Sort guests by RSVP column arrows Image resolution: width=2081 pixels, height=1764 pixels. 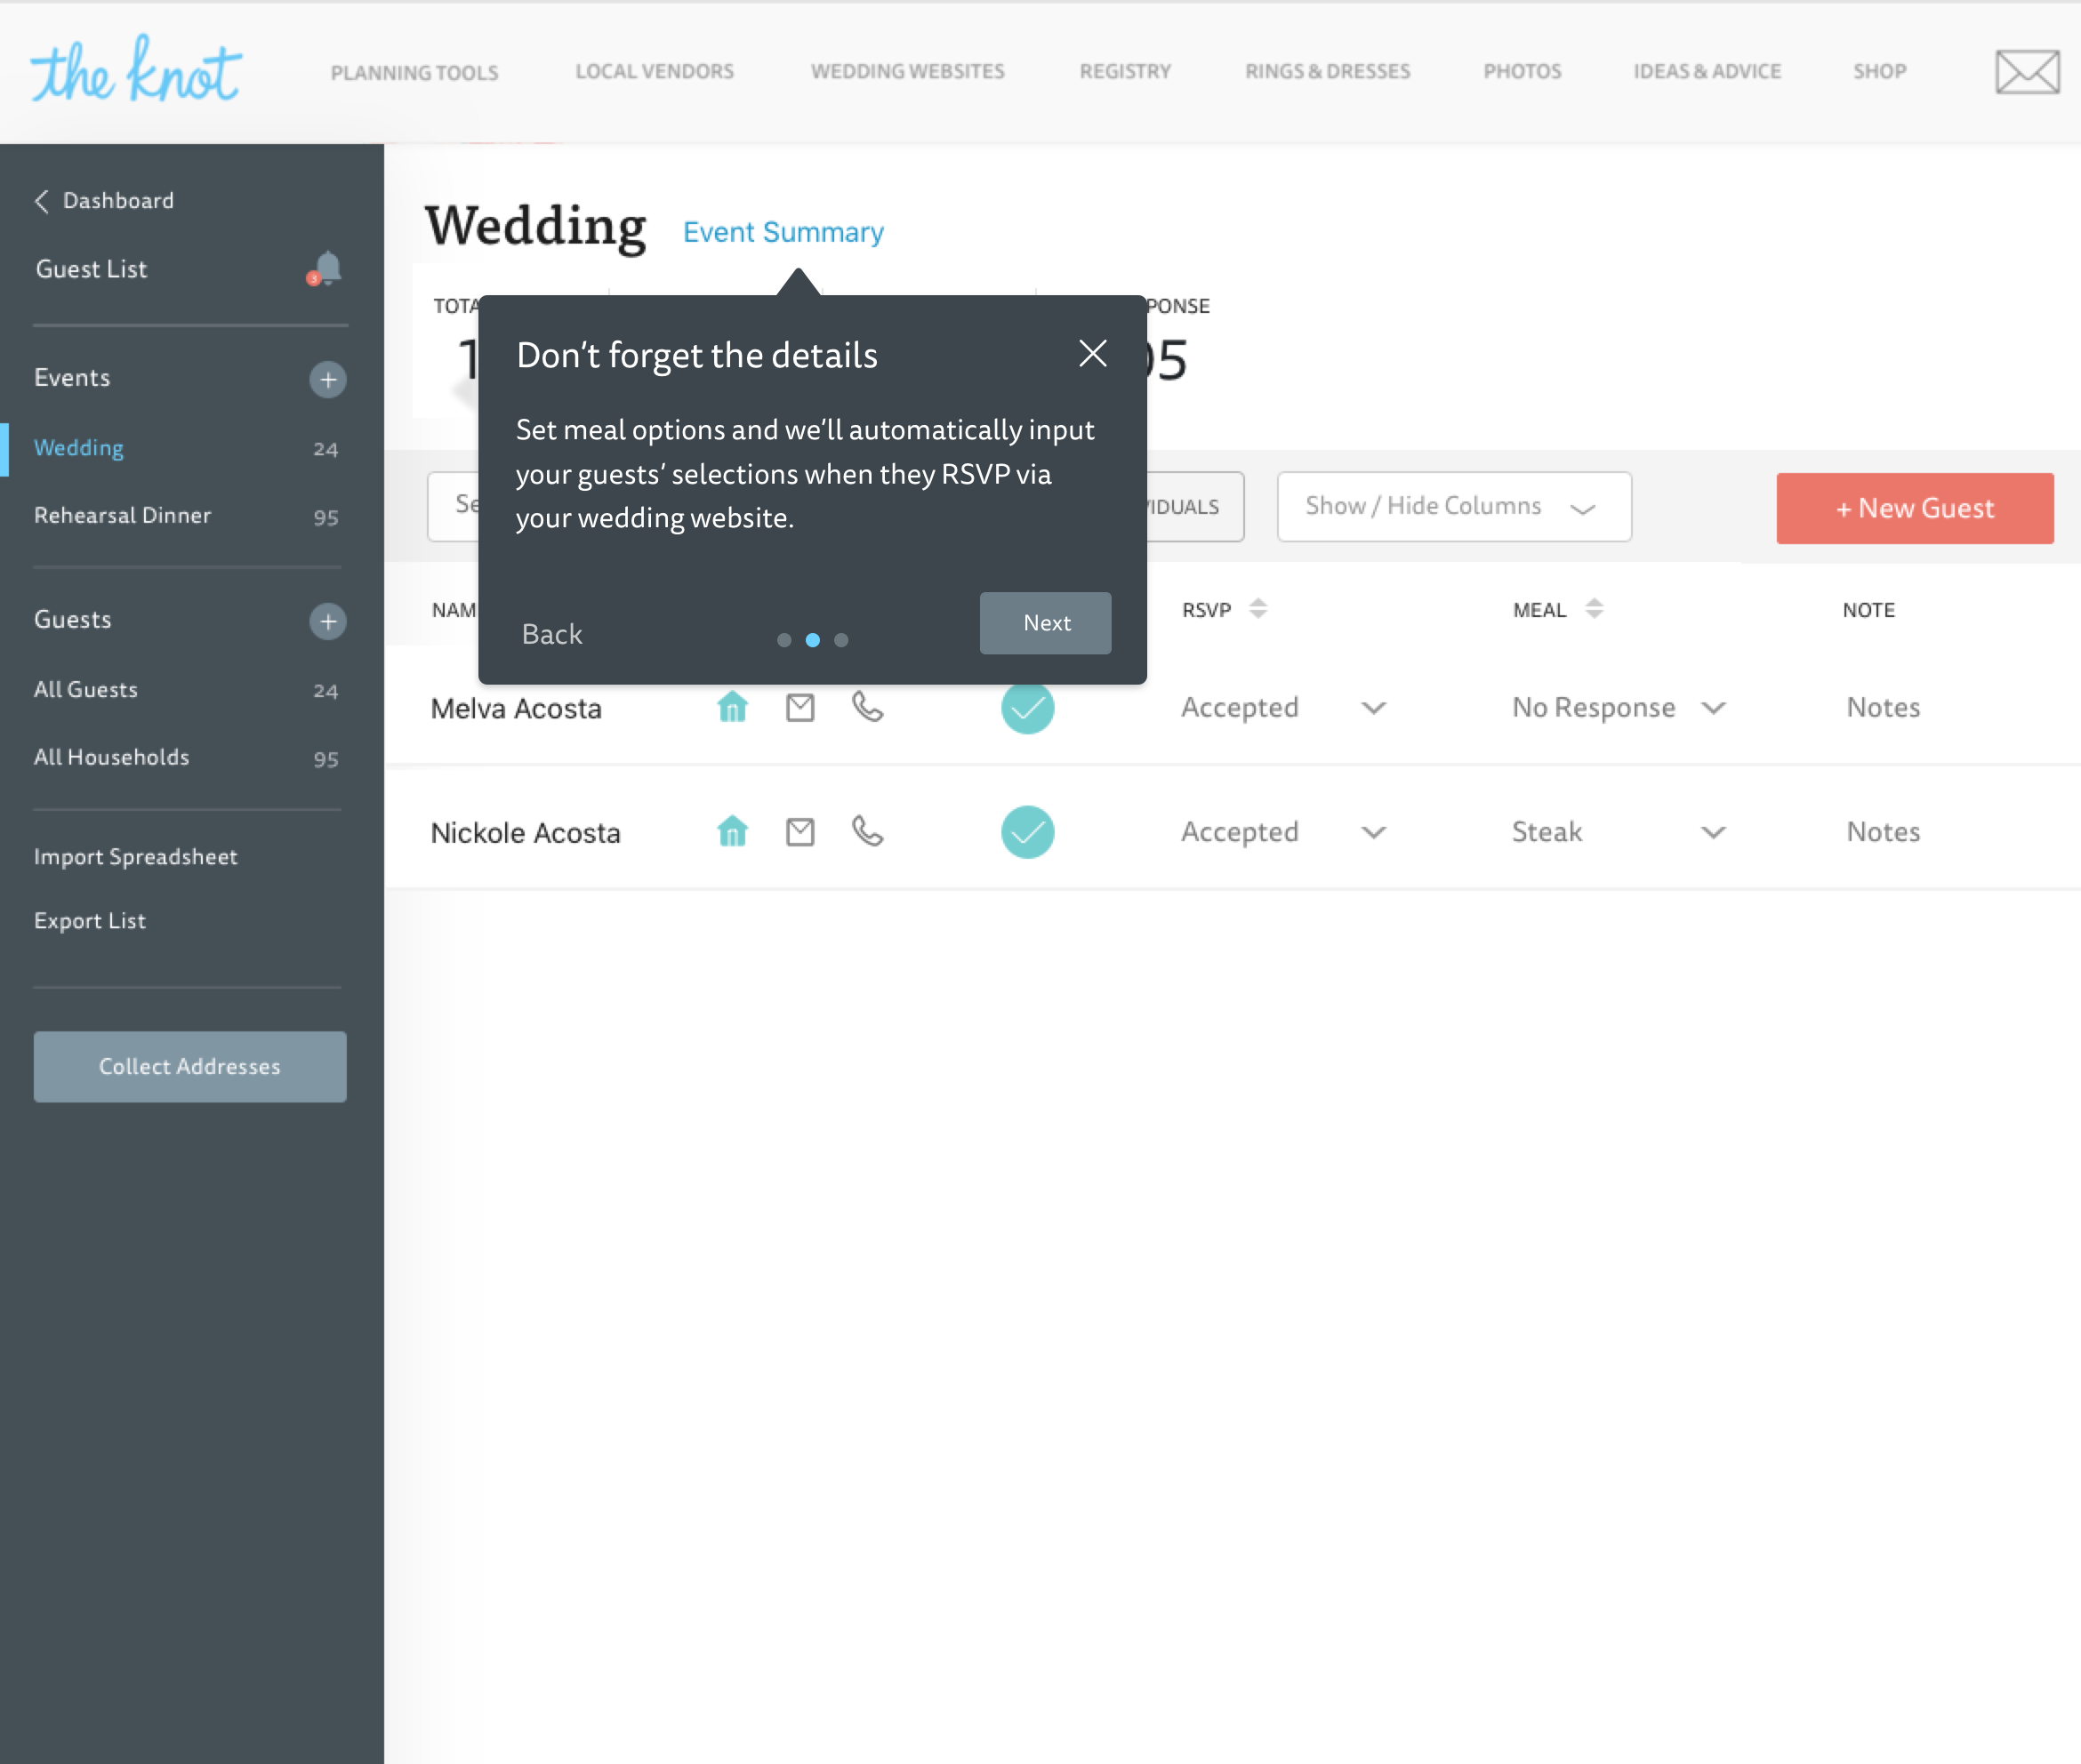1258,608
